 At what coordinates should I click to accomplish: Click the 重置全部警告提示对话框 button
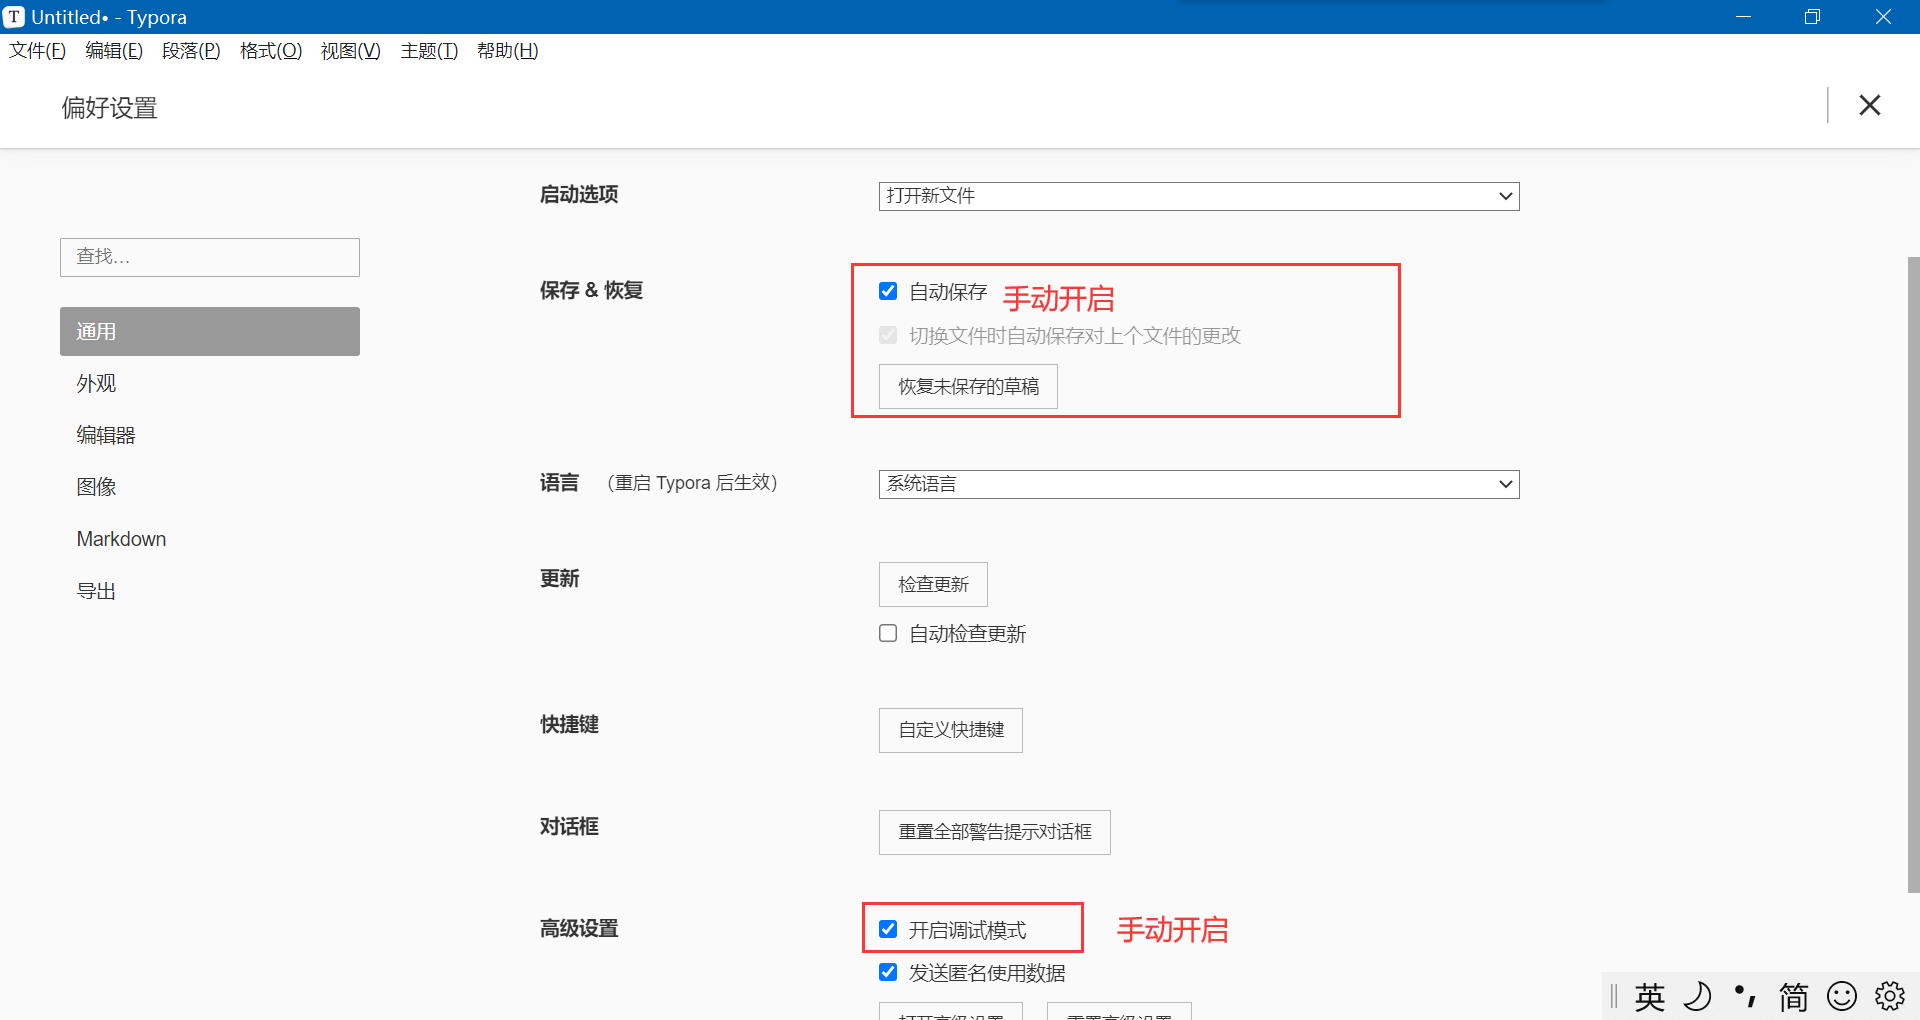point(995,832)
